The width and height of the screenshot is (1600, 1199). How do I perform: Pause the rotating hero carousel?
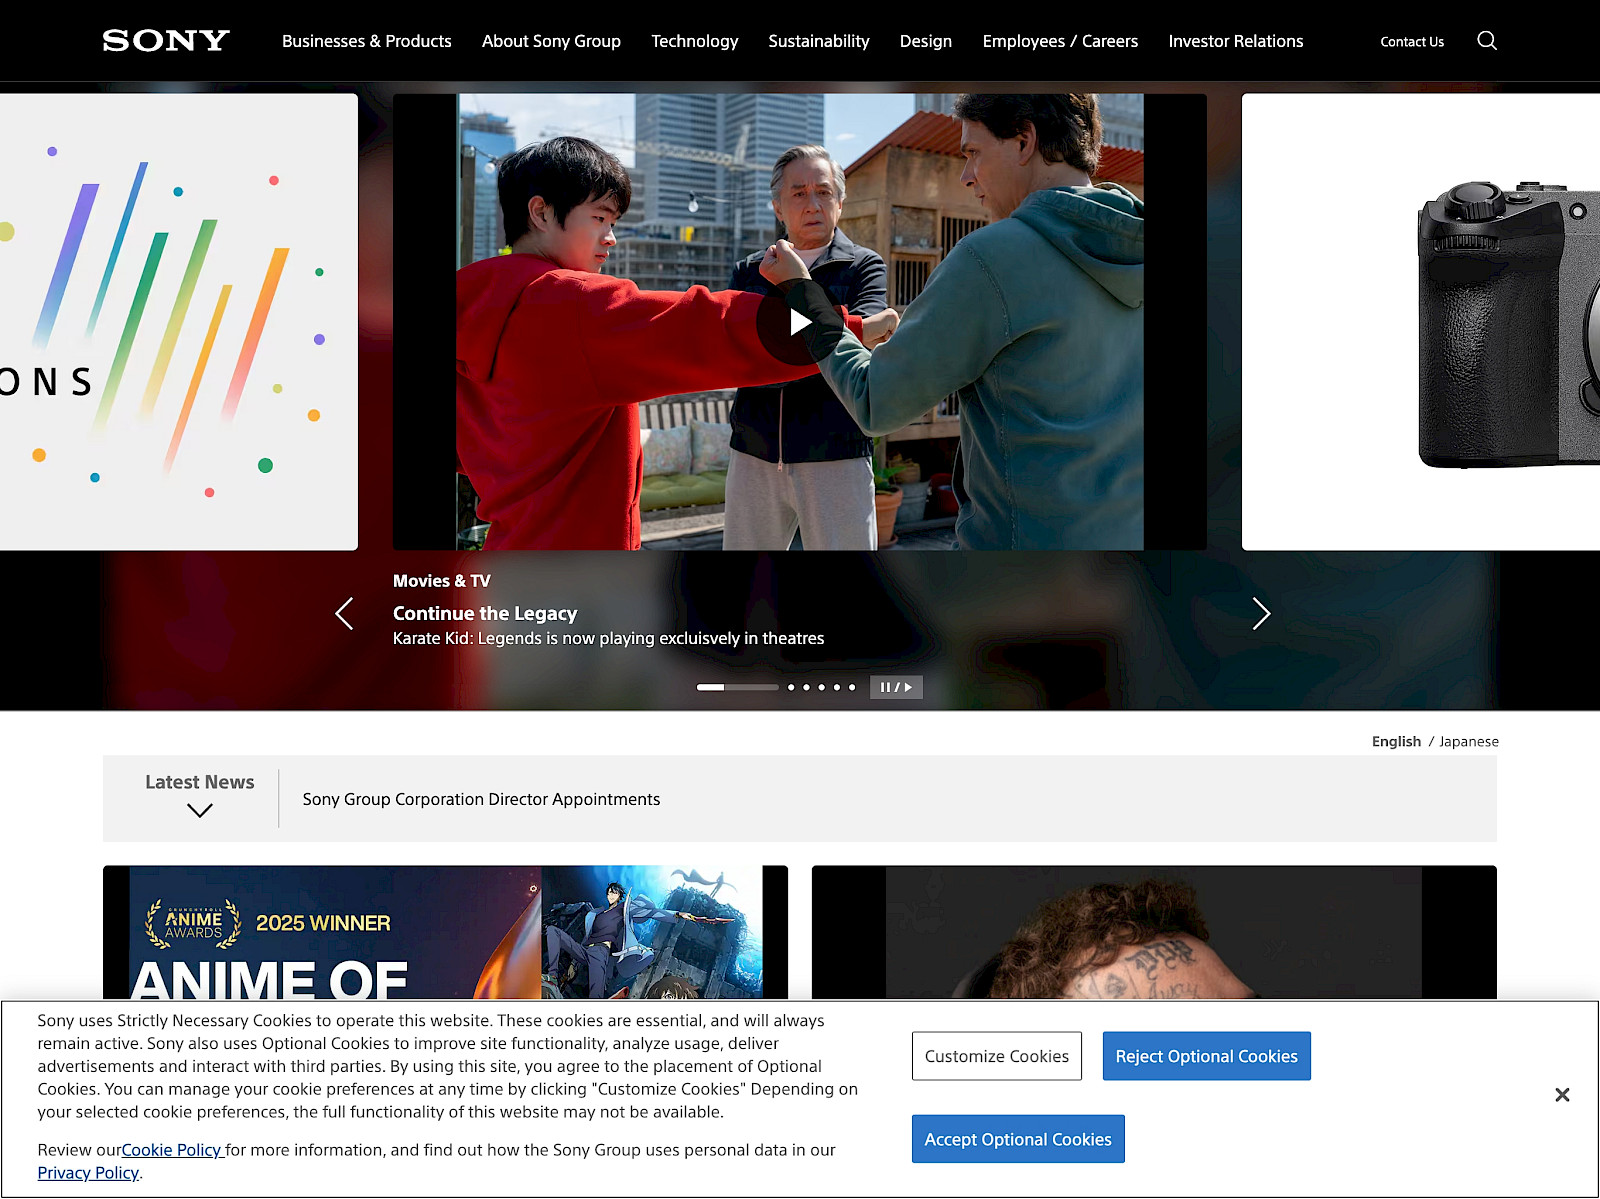(895, 687)
